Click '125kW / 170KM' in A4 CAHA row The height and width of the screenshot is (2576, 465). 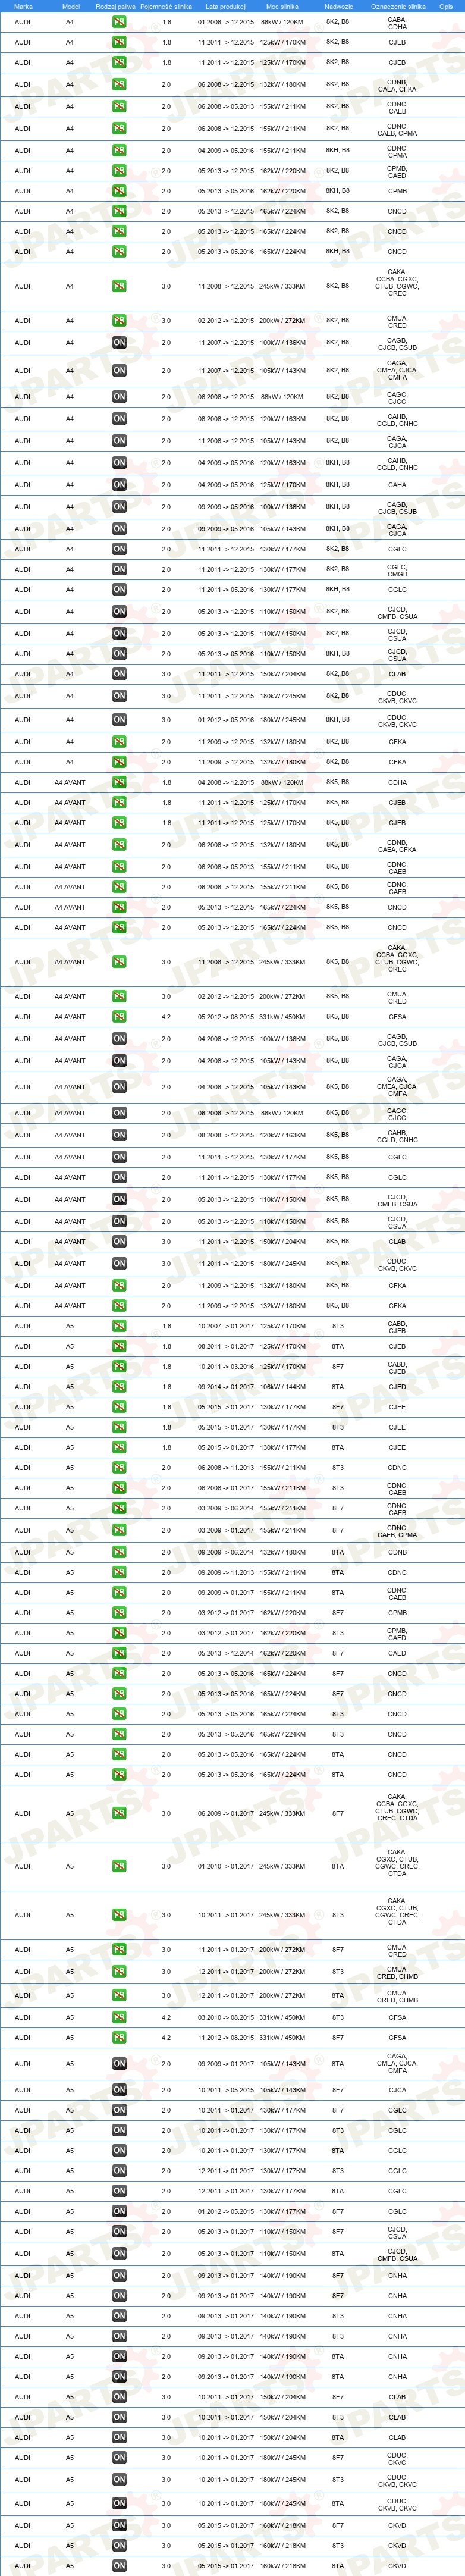(x=282, y=485)
